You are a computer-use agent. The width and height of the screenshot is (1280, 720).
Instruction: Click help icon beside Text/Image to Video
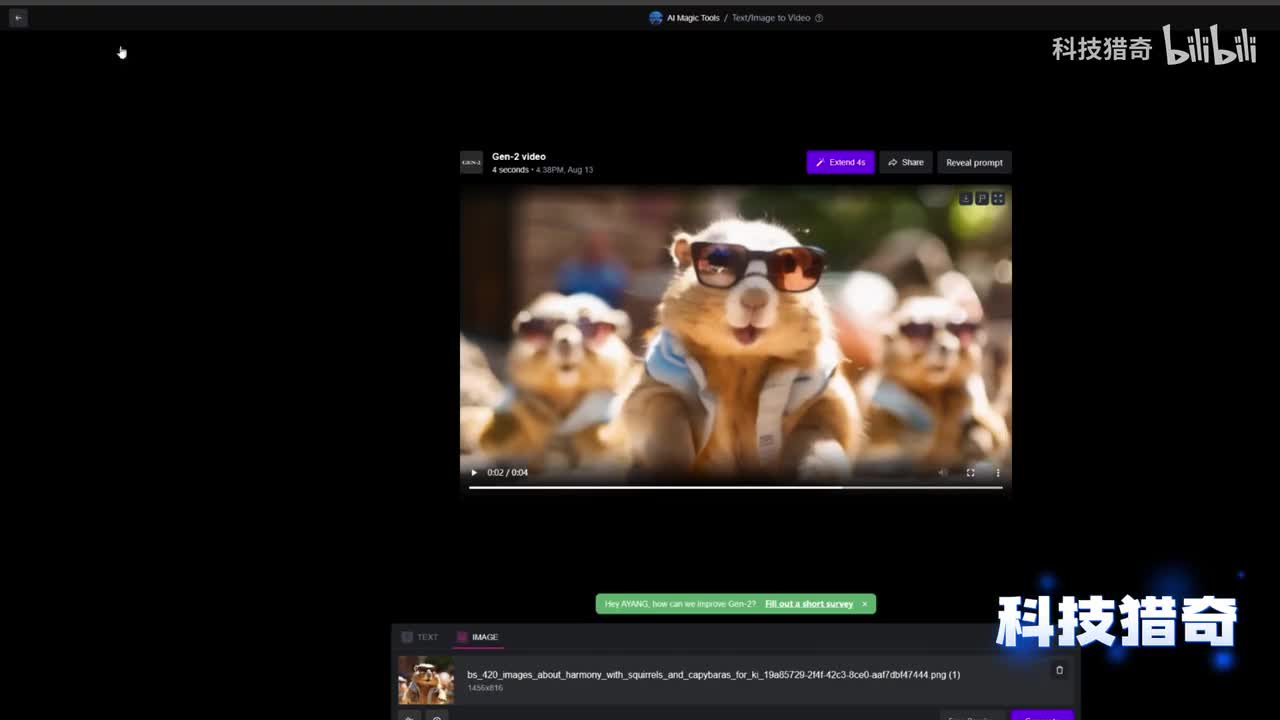click(819, 18)
